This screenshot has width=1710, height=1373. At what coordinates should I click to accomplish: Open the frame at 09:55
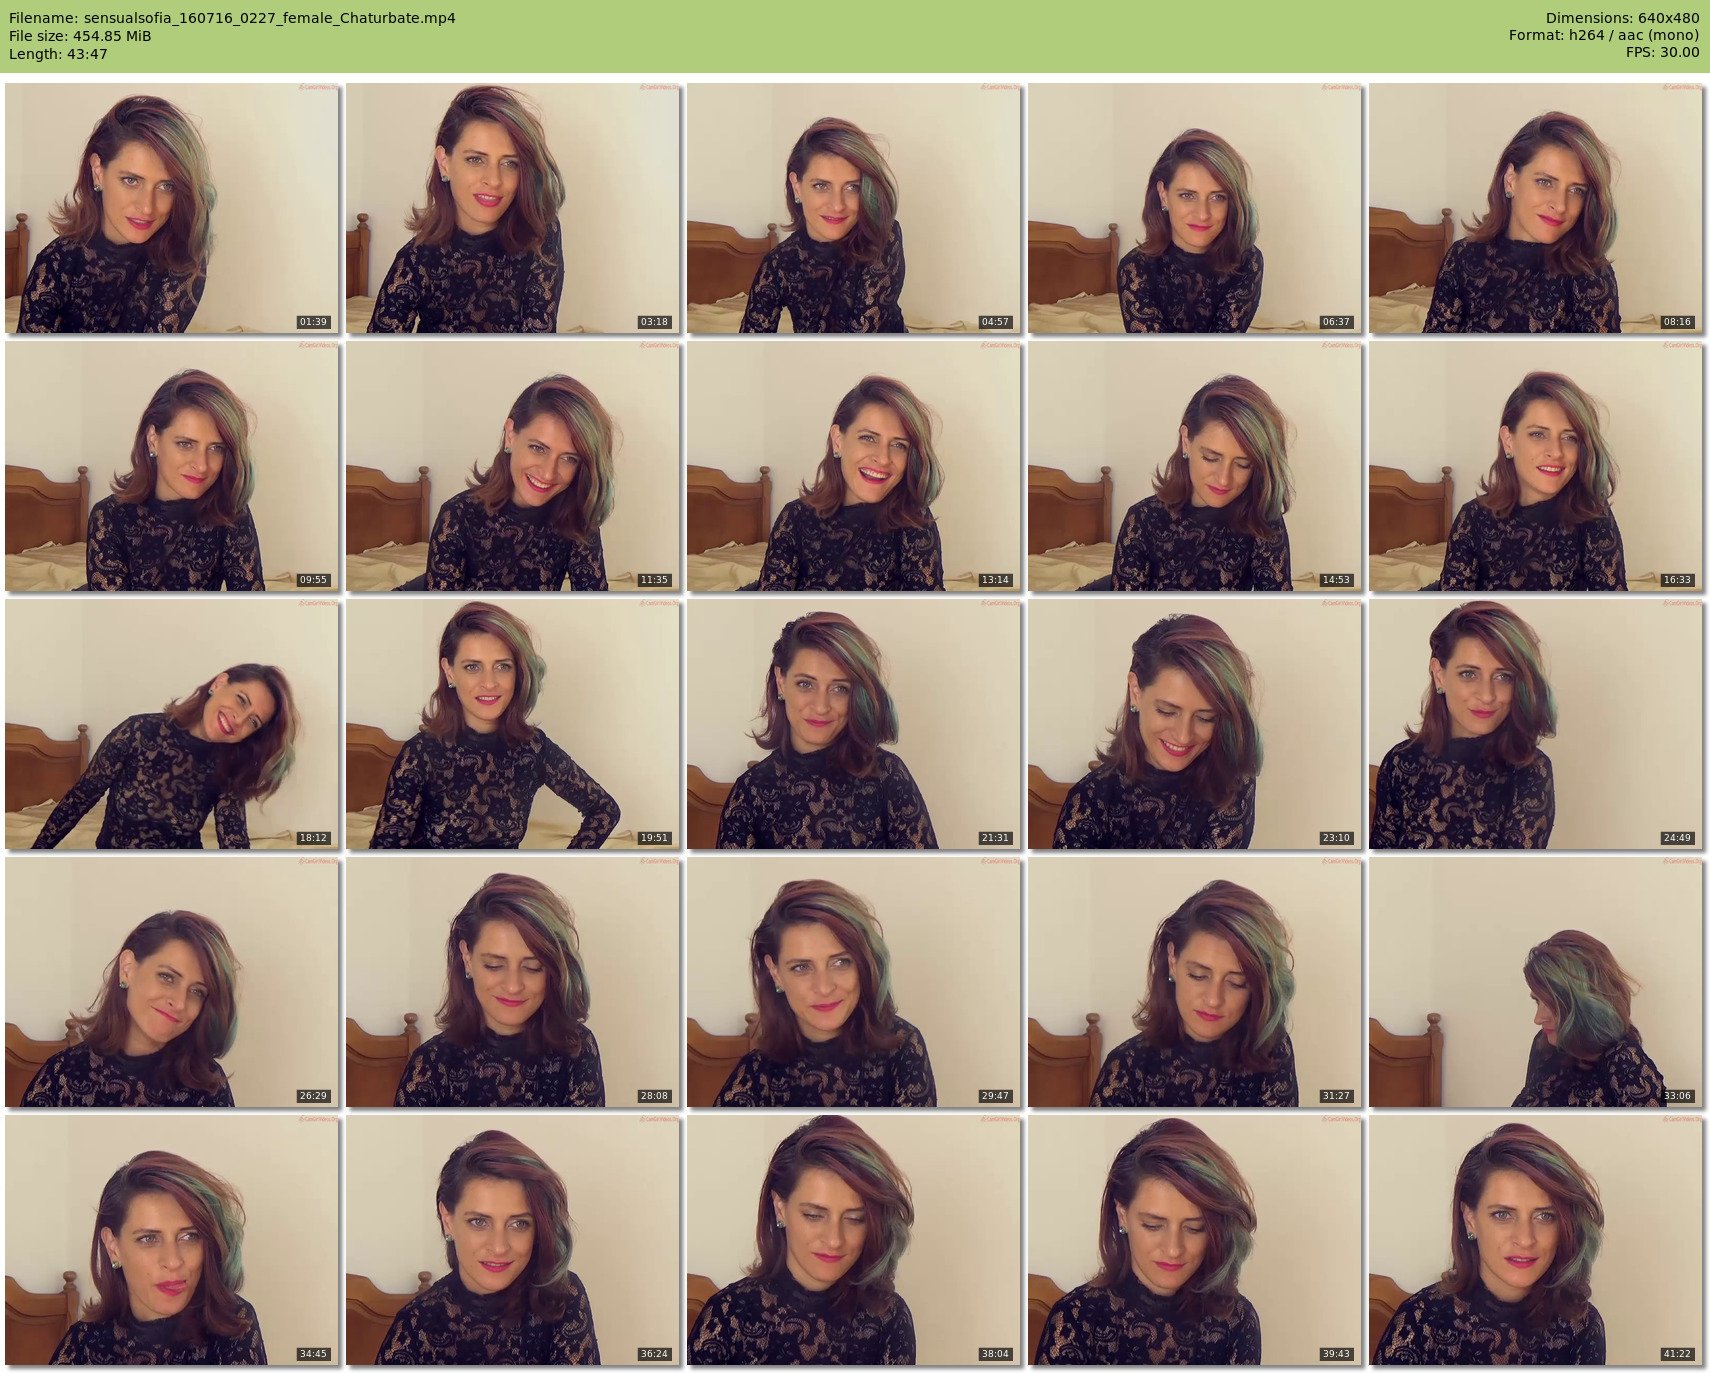[172, 466]
